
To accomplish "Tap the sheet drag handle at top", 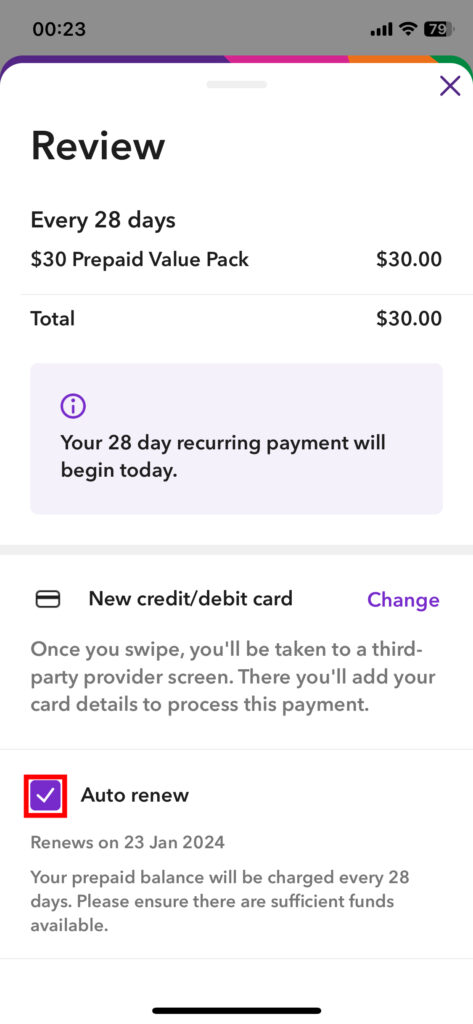I will 236,84.
